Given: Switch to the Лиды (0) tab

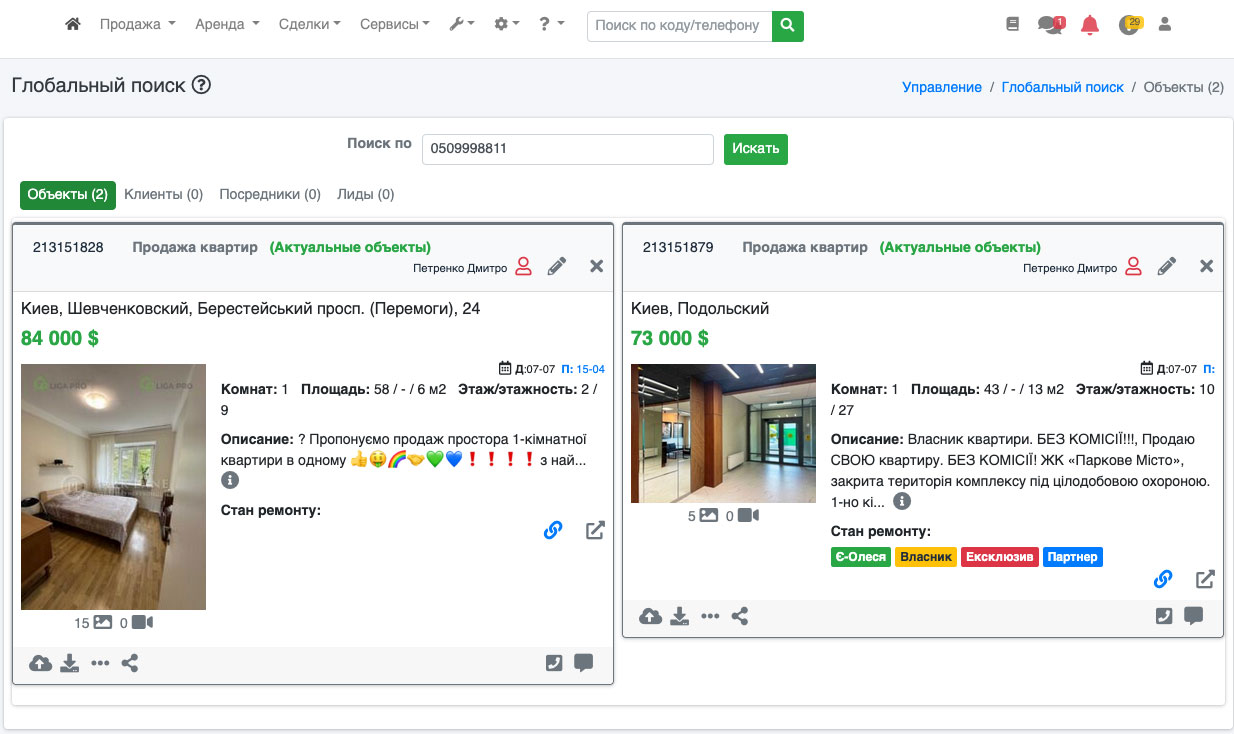Looking at the screenshot, I should 366,194.
